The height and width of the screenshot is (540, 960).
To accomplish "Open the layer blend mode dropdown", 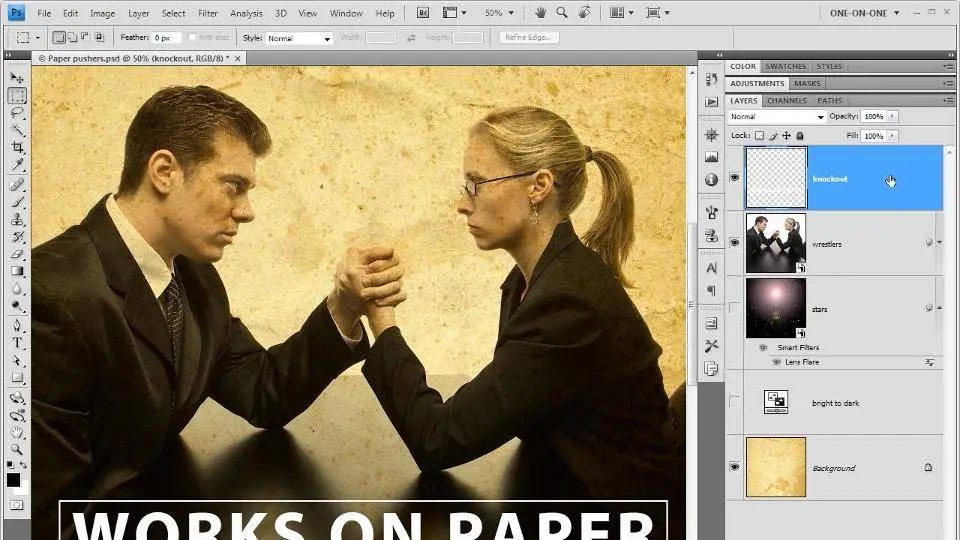I will point(778,117).
